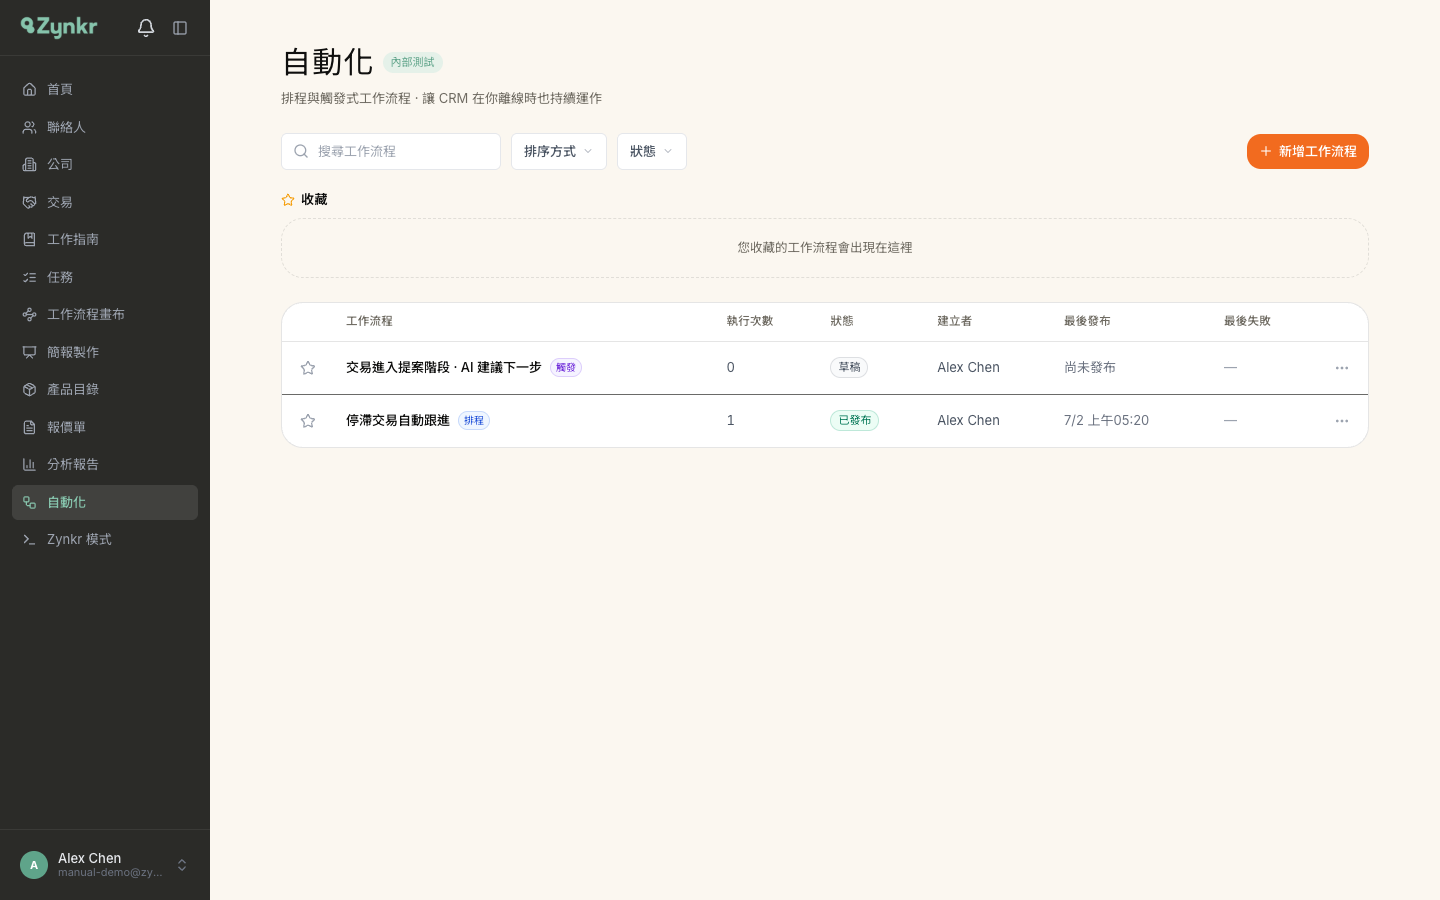Open 工作流程畫布
Viewport: 1440px width, 900px height.
(x=105, y=314)
